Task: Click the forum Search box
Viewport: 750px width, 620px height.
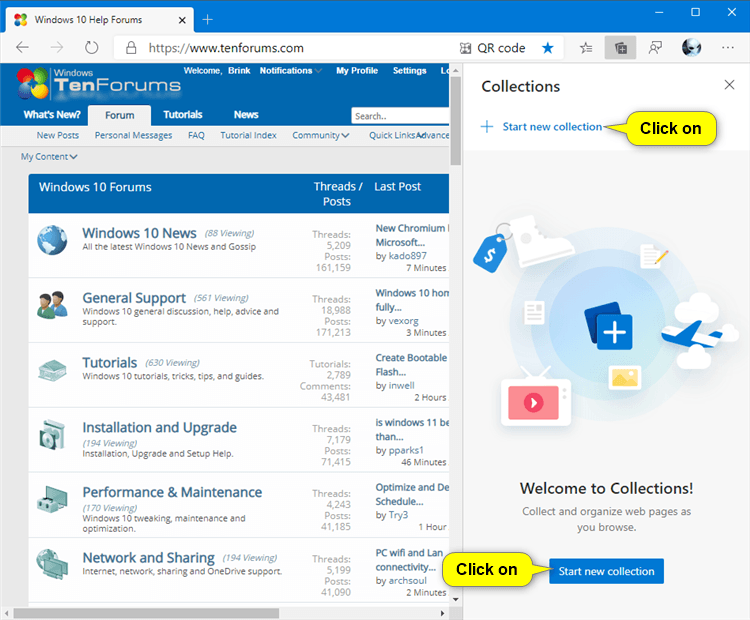Action: [400, 116]
